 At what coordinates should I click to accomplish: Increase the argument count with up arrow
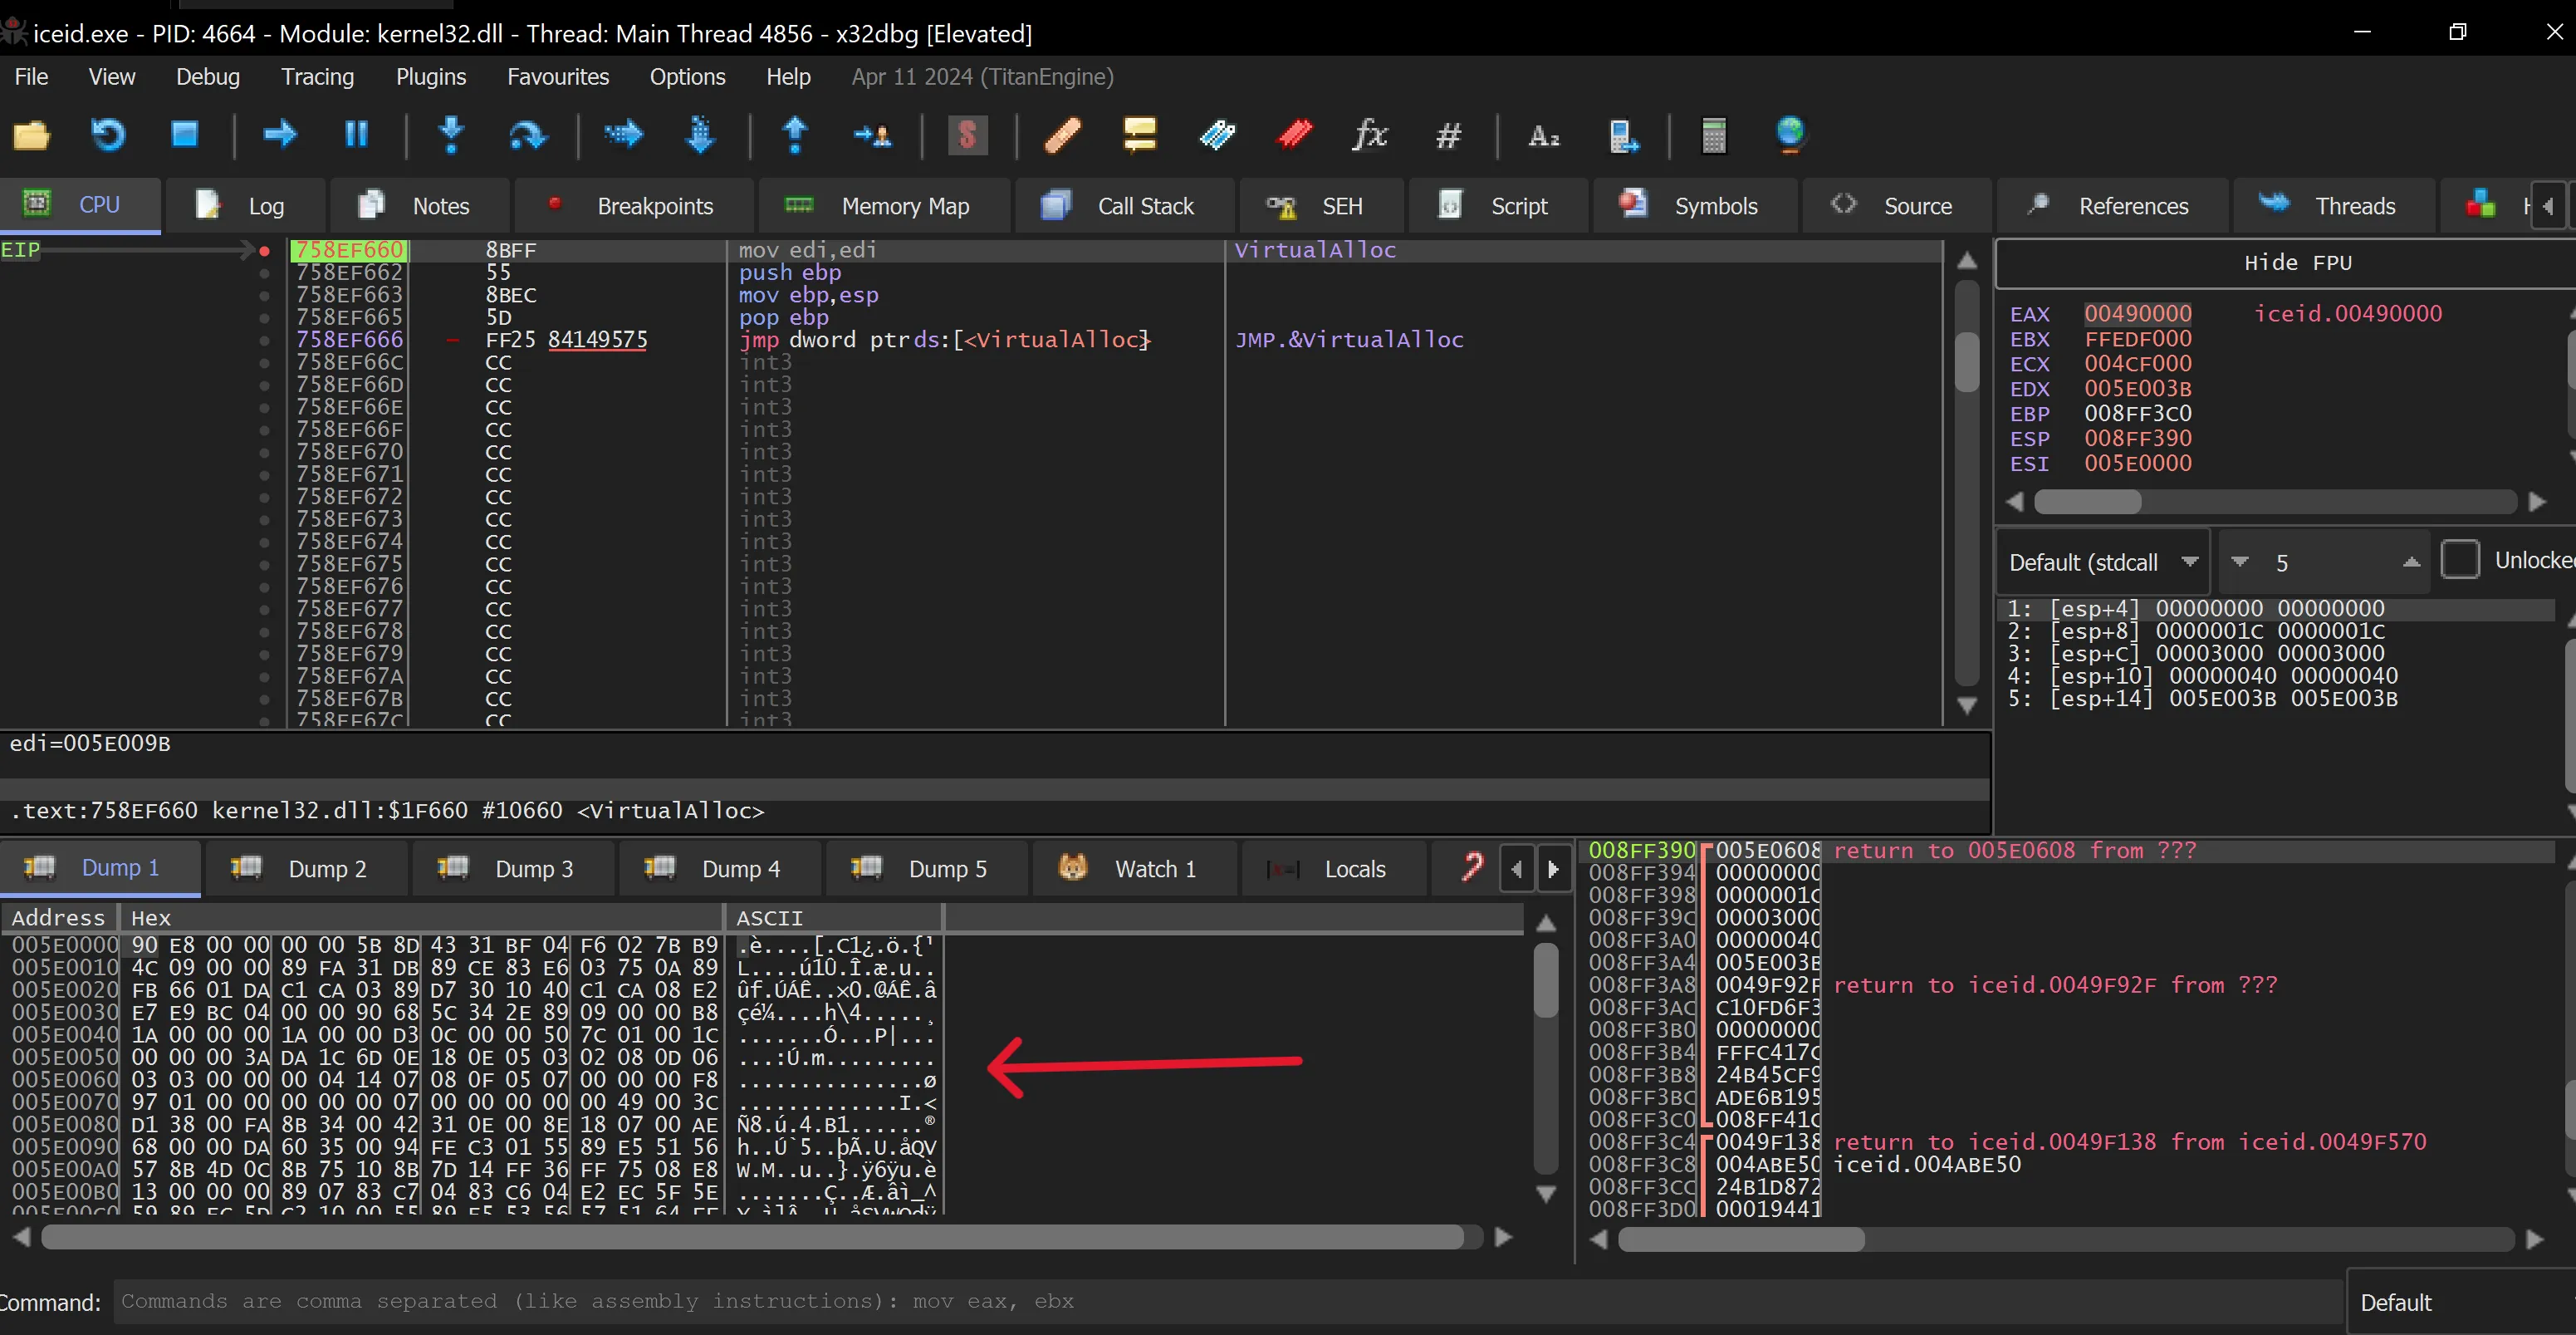point(2411,562)
